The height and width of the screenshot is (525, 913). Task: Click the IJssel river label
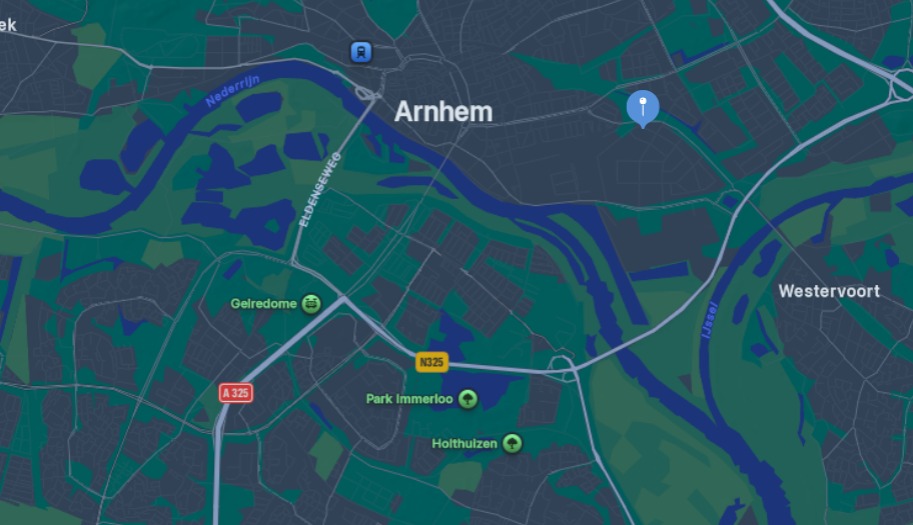click(x=710, y=320)
